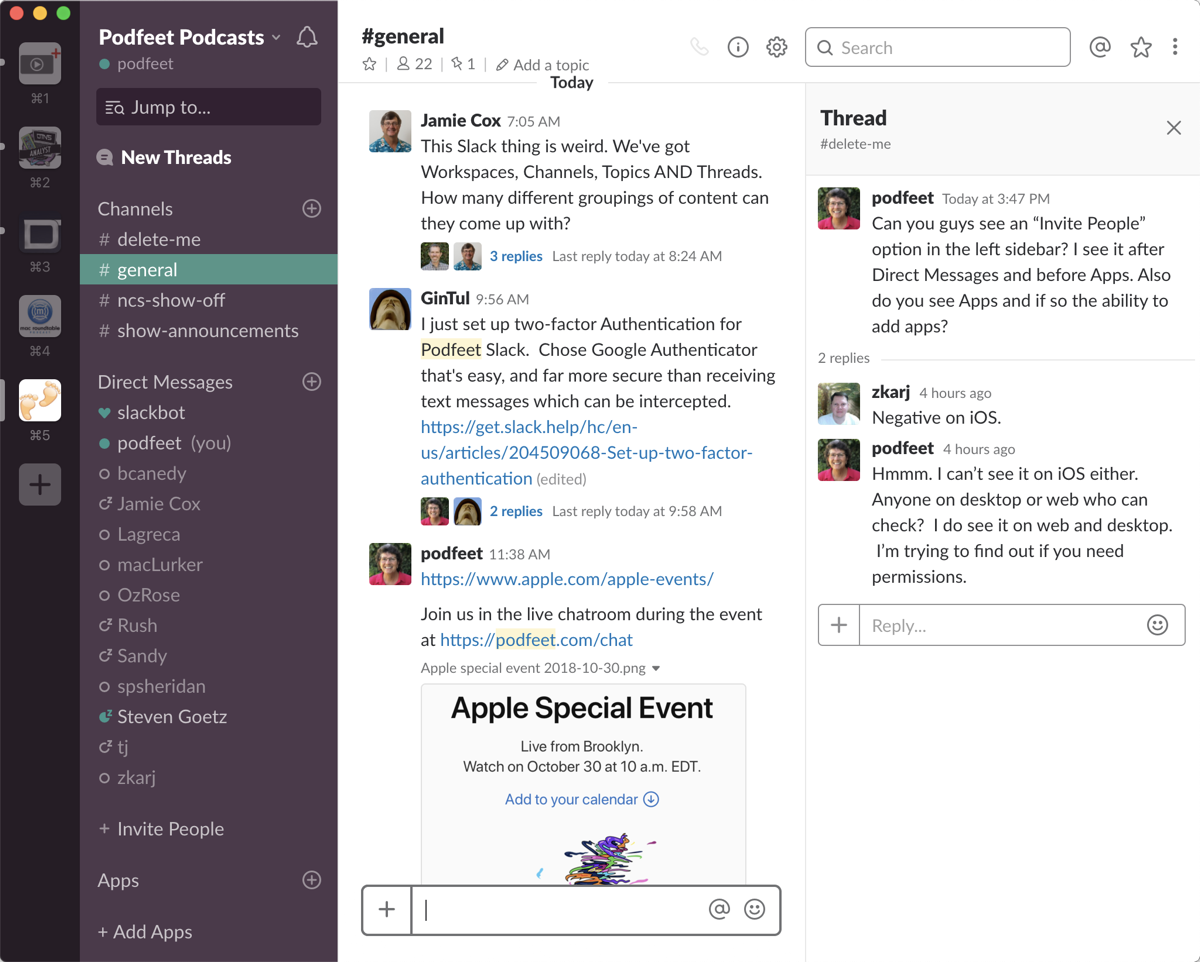This screenshot has width=1200, height=962.
Task: Switch to second workspace icon ⌘2
Action: 40,148
